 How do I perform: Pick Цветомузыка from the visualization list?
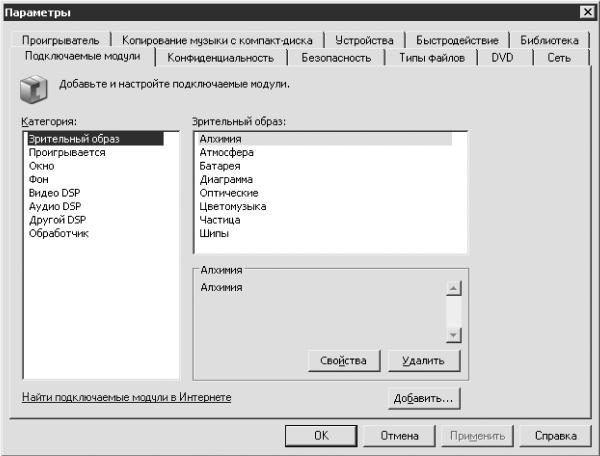pyautogui.click(x=234, y=206)
